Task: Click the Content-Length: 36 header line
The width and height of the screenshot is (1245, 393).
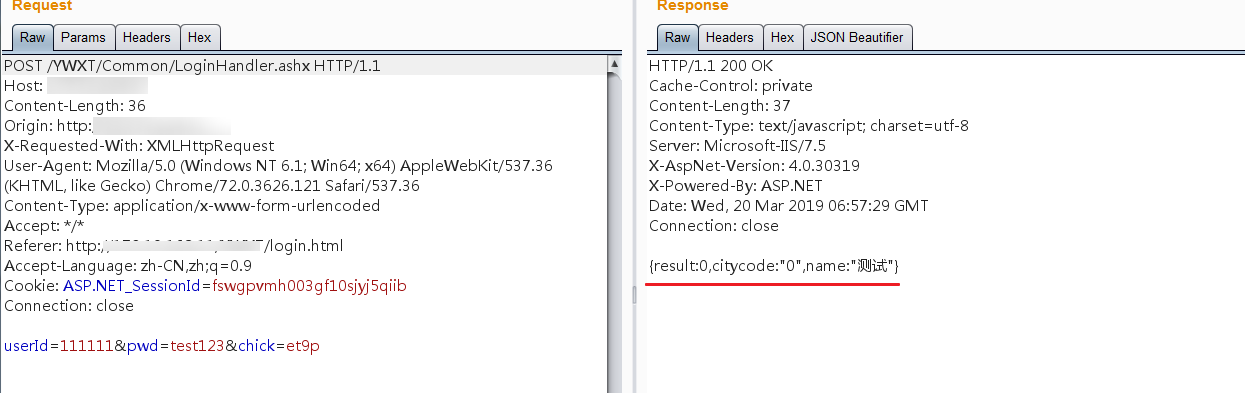Action: [x=75, y=106]
